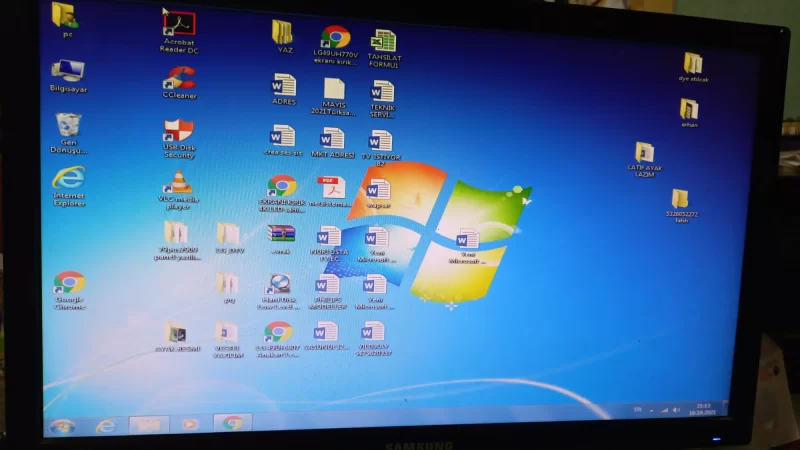Image resolution: width=800 pixels, height=450 pixels.
Task: Launch VLC media player shortcut
Action: pos(178,190)
